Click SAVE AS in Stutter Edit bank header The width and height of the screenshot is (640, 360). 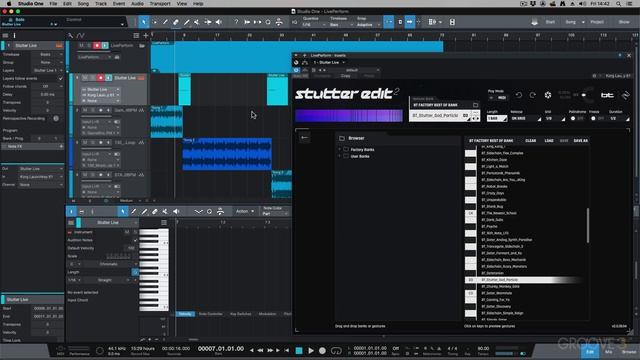pos(580,140)
